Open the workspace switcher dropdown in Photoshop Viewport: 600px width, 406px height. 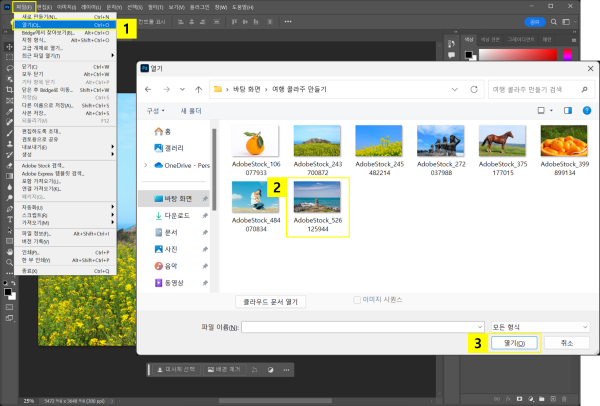tap(568, 22)
